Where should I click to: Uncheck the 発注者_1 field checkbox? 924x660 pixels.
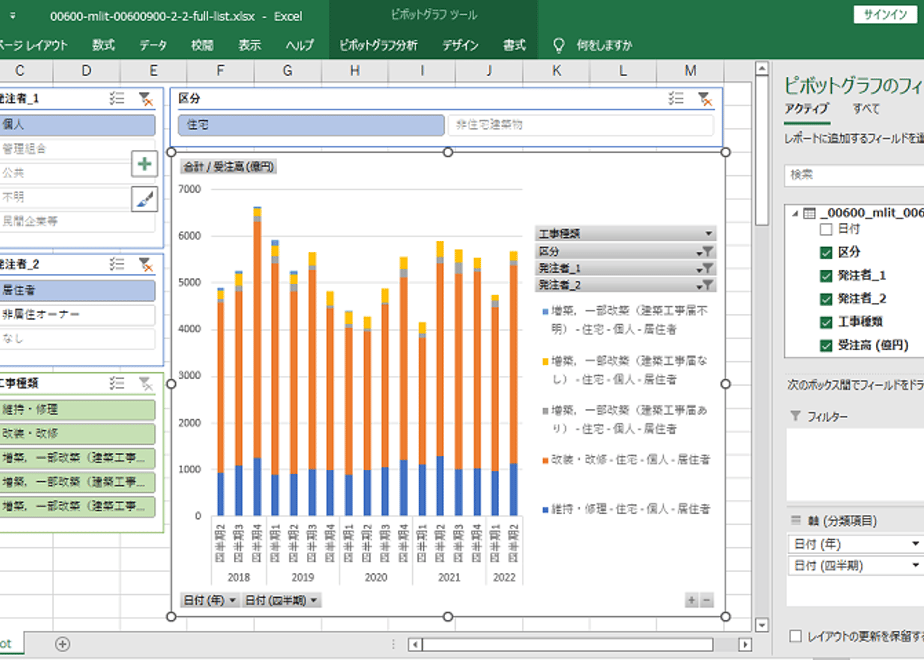click(x=826, y=276)
